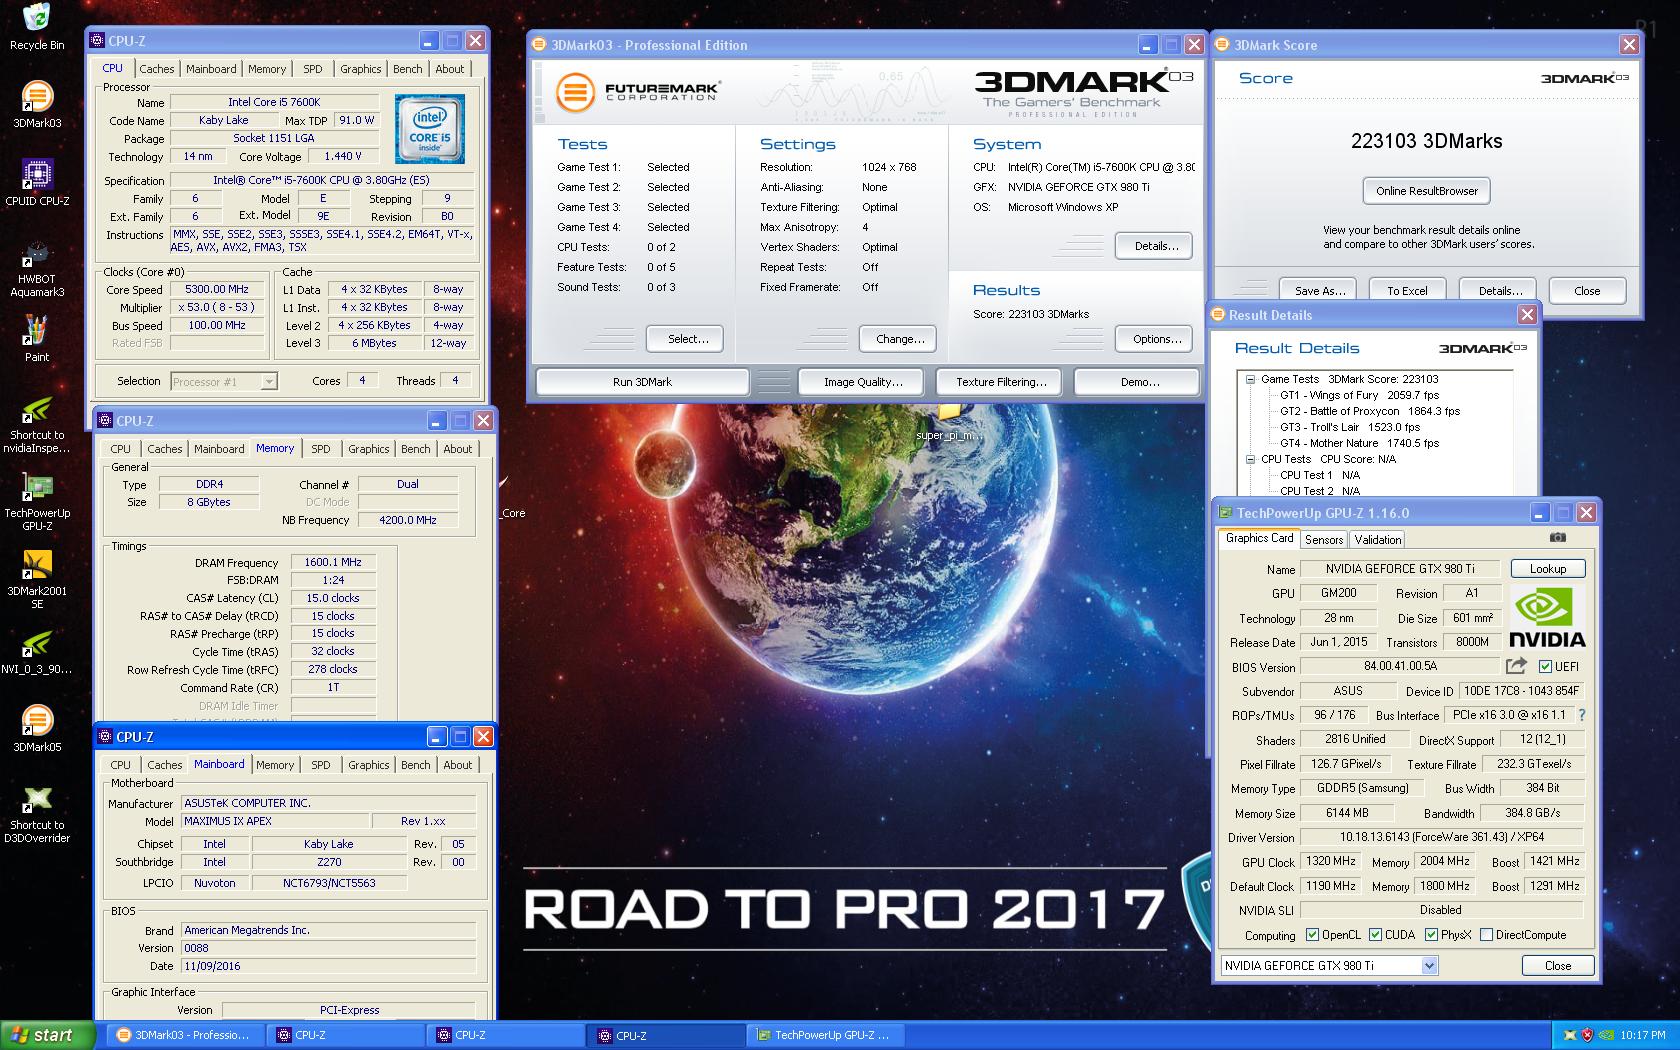
Task: Select GT2 - Battle of Proxycon result row
Action: (x=1370, y=411)
